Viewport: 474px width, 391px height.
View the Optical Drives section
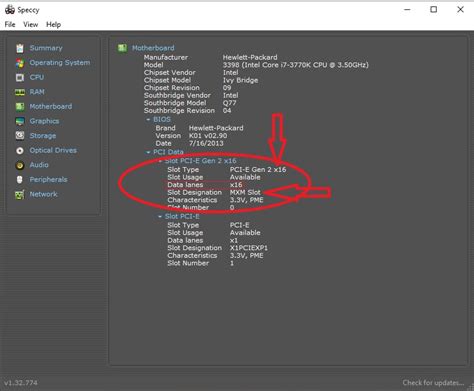(53, 150)
